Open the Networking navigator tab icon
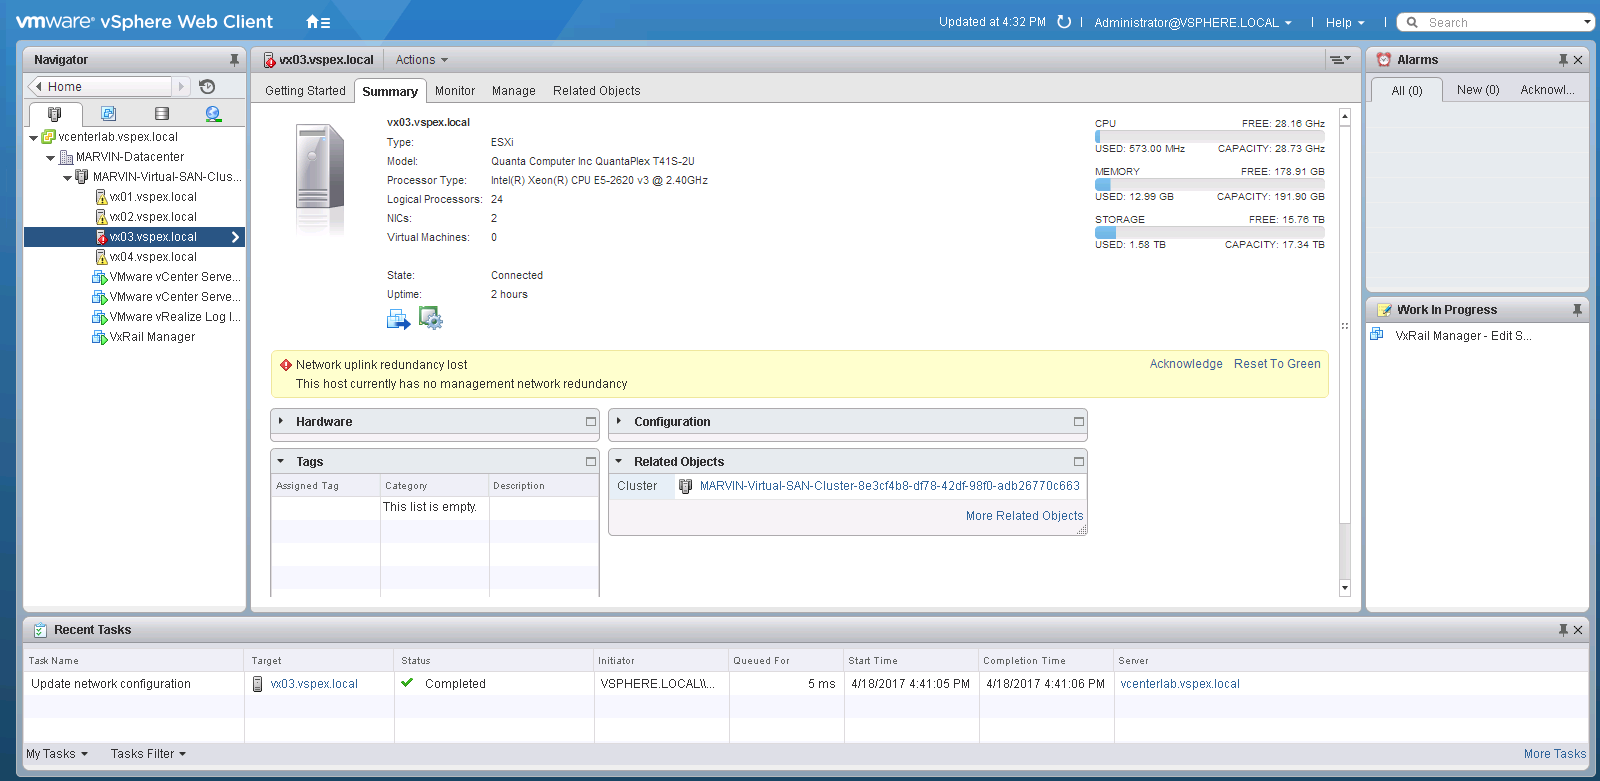1600x781 pixels. coord(213,114)
